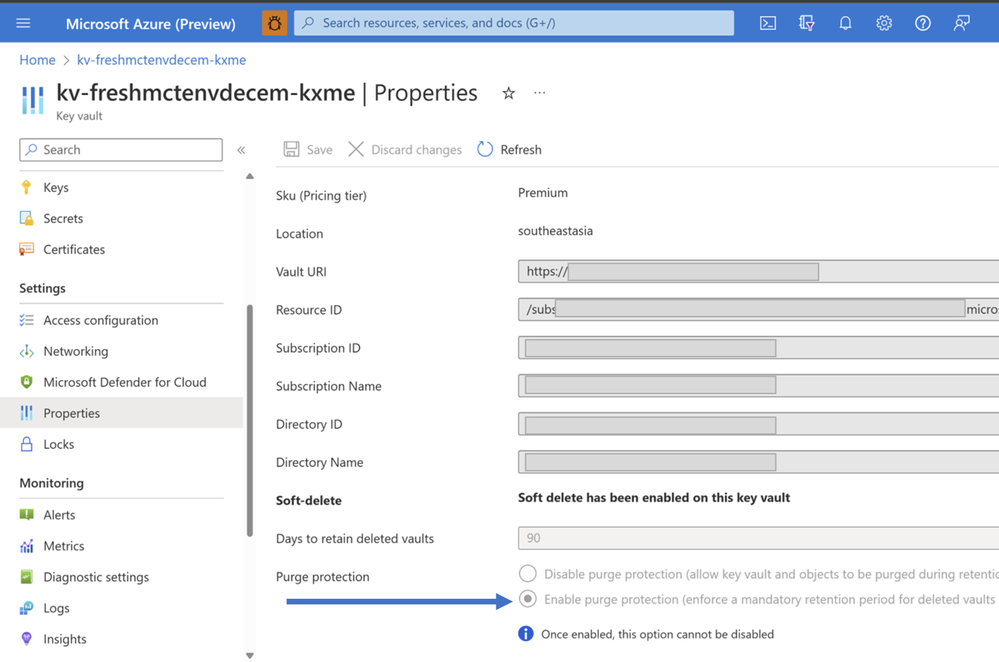Click the Resource ID field
999x662 pixels.
(x=758, y=310)
